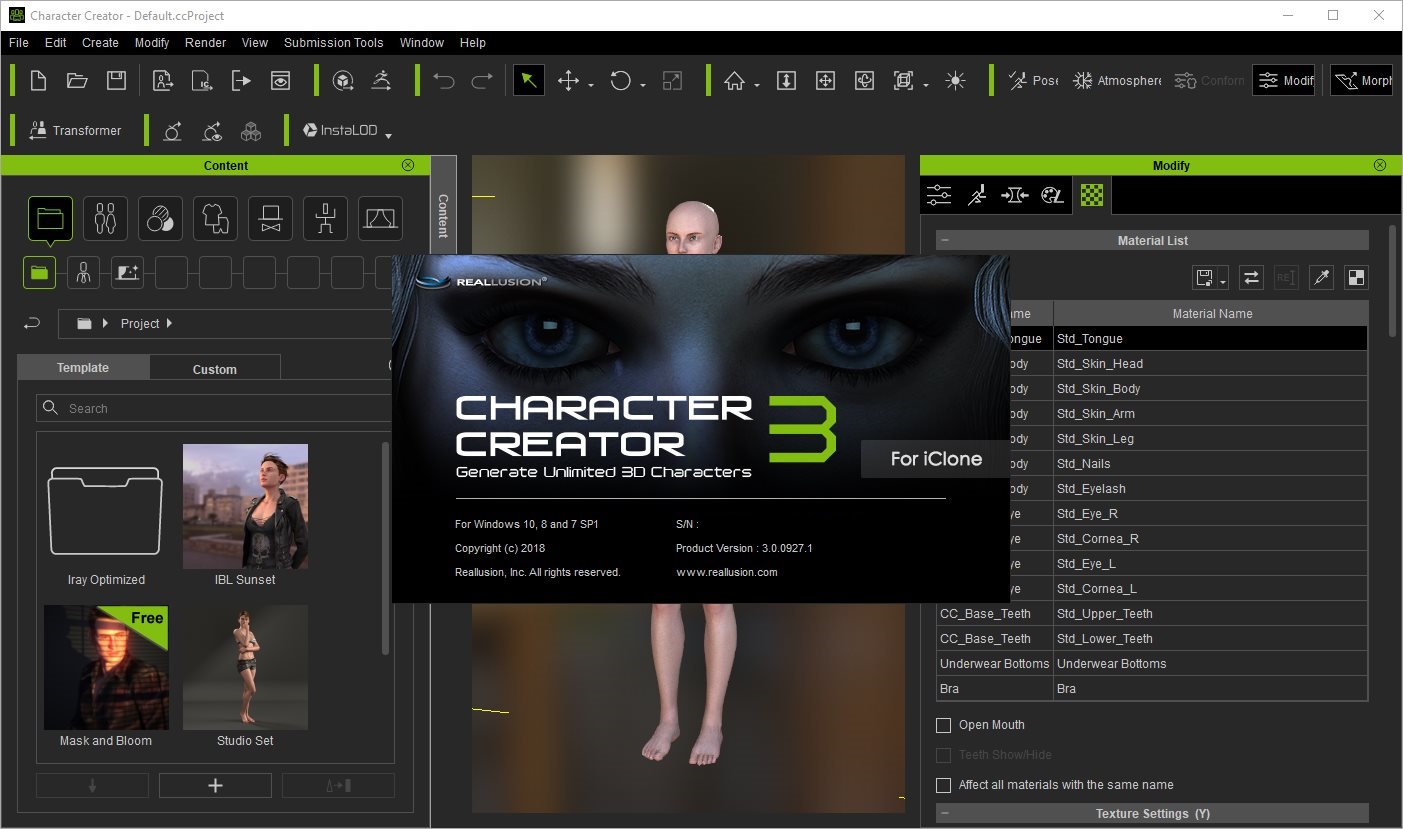Click the Undo arrow
The width and height of the screenshot is (1403, 829).
click(x=444, y=81)
